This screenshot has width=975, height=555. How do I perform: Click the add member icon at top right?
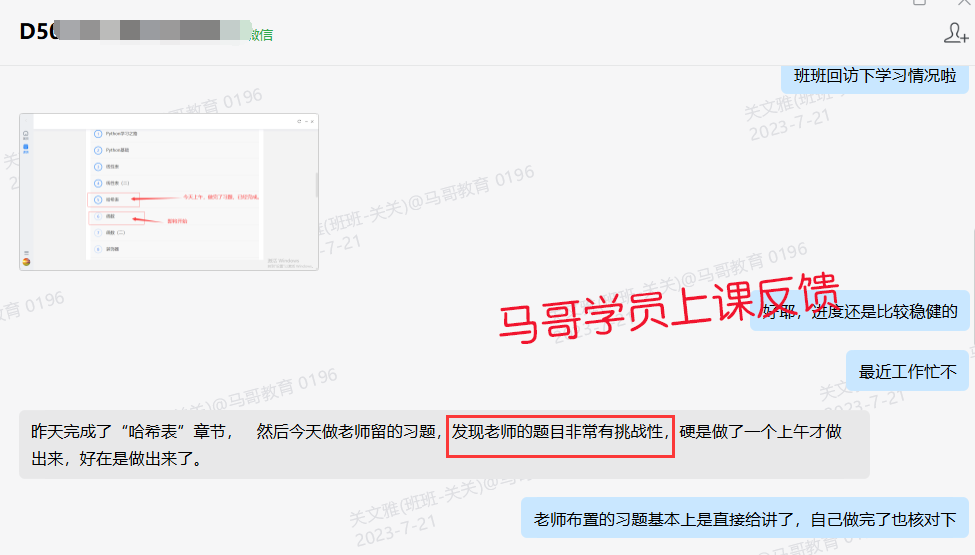[x=954, y=33]
